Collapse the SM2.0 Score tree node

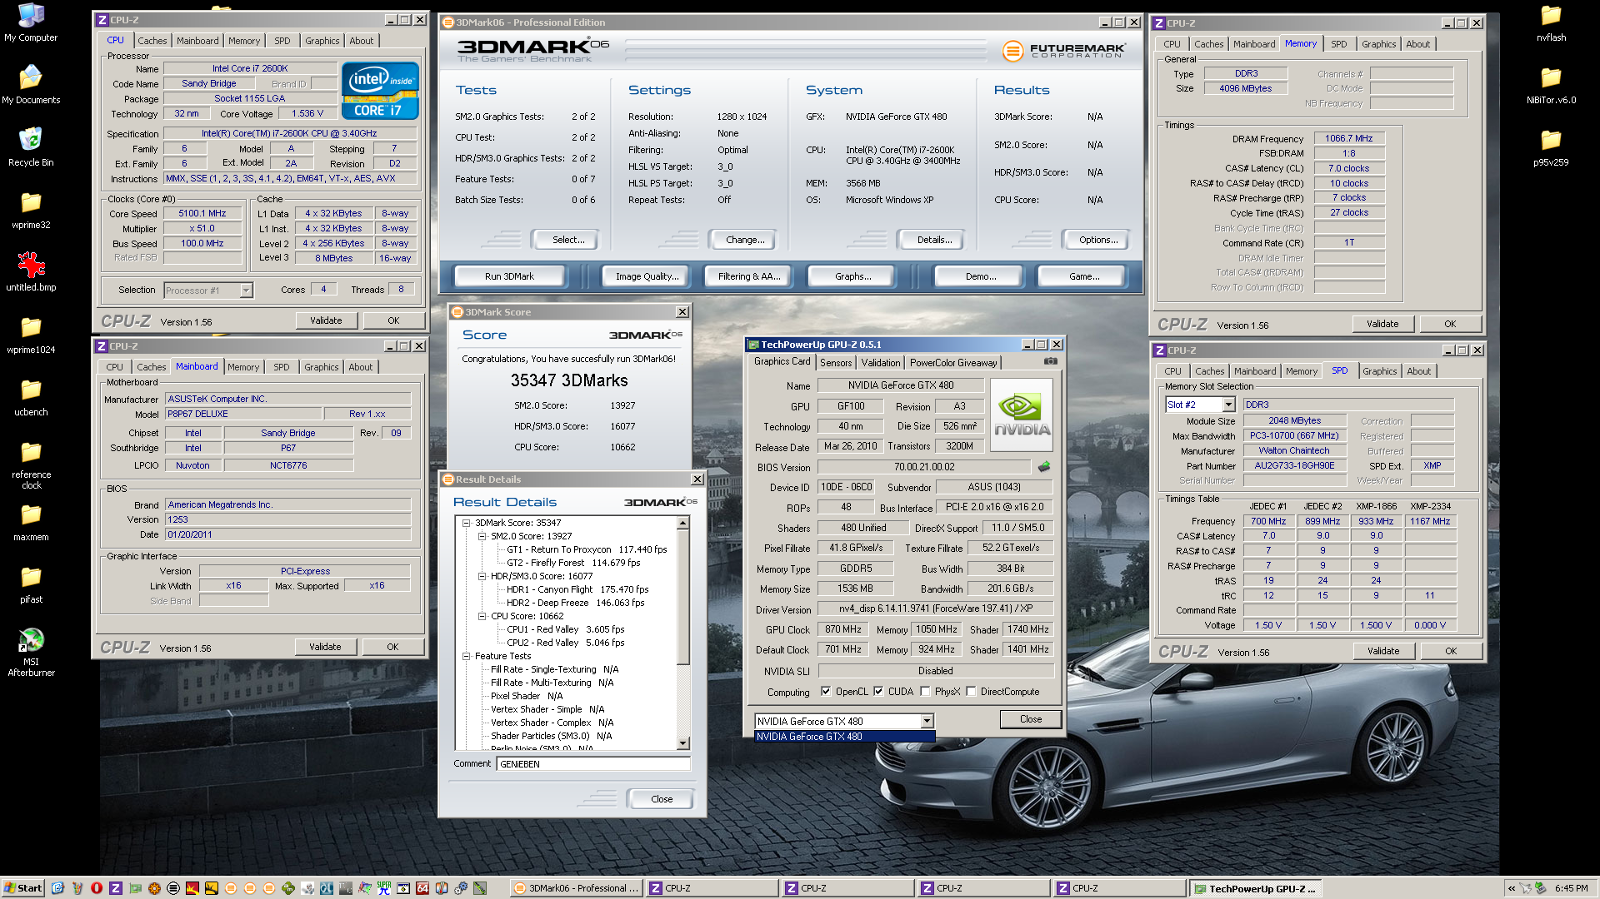[x=482, y=536]
